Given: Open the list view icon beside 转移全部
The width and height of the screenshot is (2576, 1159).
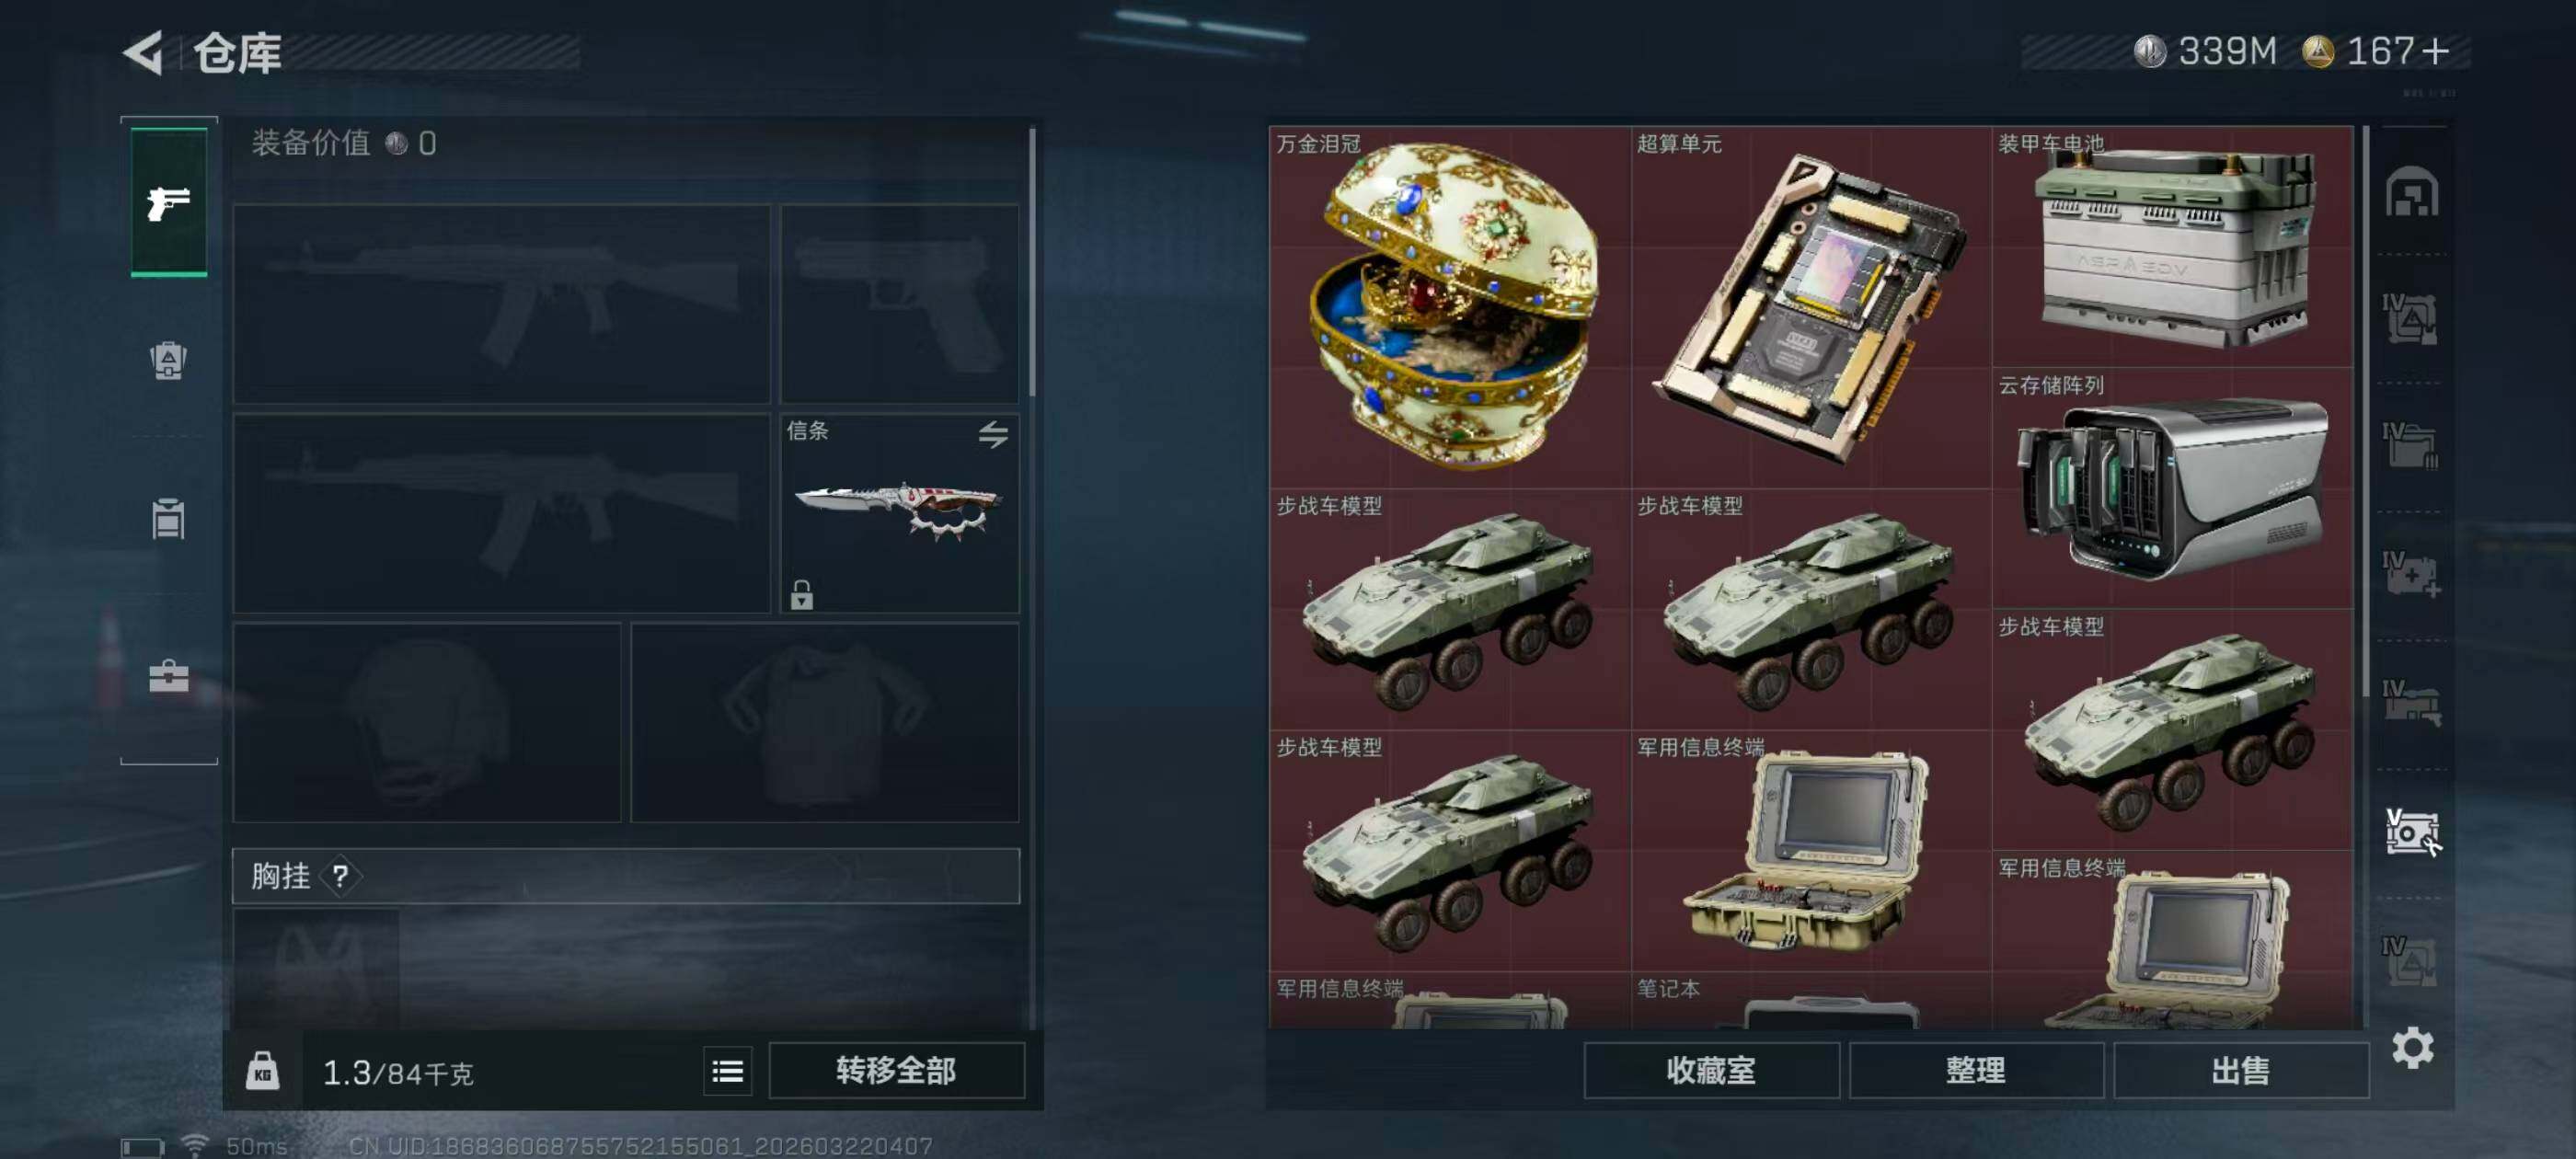Looking at the screenshot, I should pos(727,1071).
